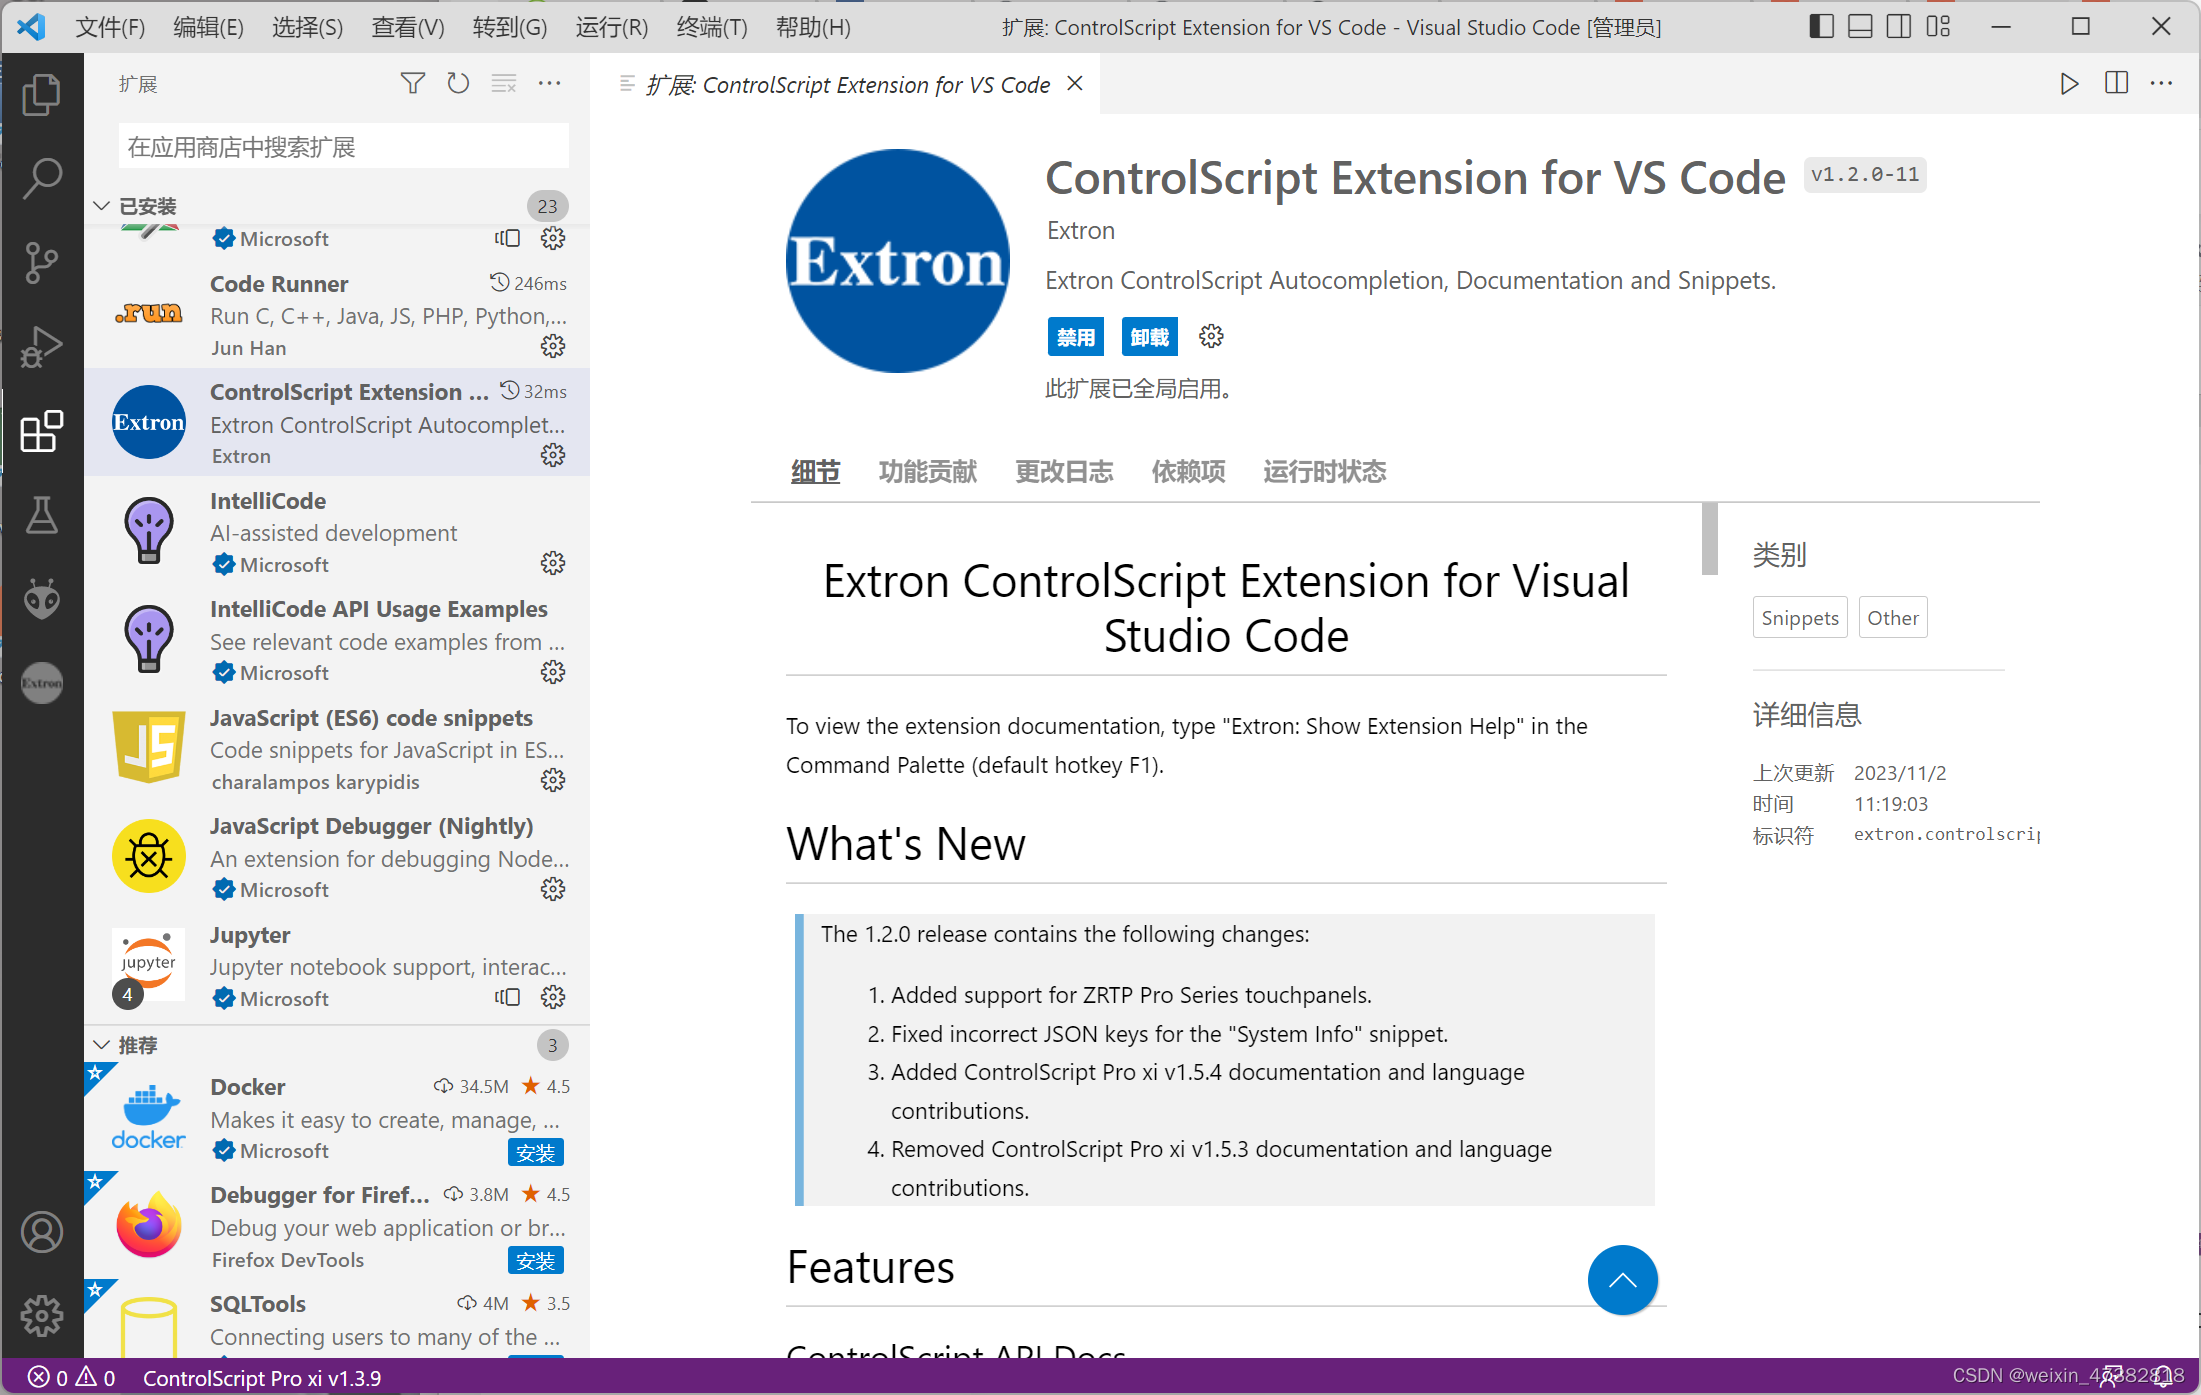Collapse the 已安装 installed section
This screenshot has height=1395, width=2201.
tap(102, 206)
